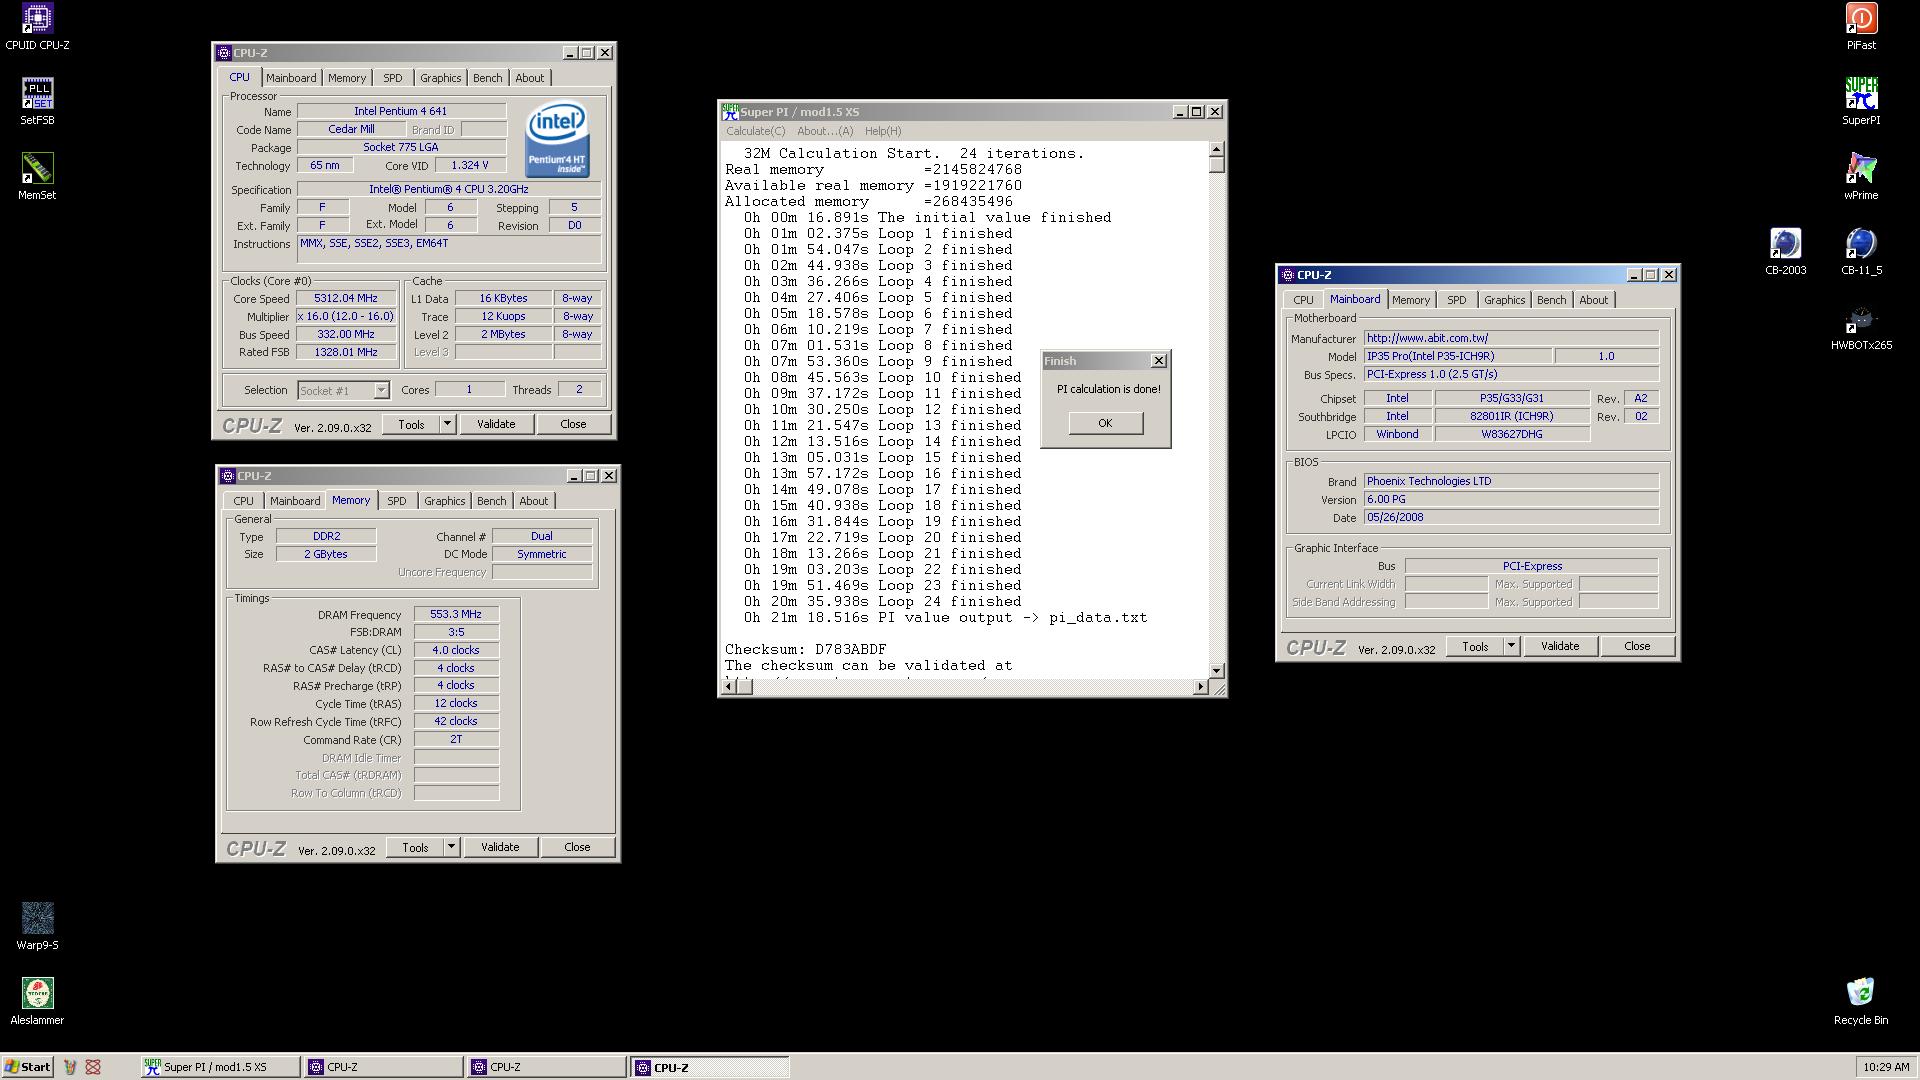Click first quick launch icon next to Start
The width and height of the screenshot is (1920, 1080).
(70, 1067)
